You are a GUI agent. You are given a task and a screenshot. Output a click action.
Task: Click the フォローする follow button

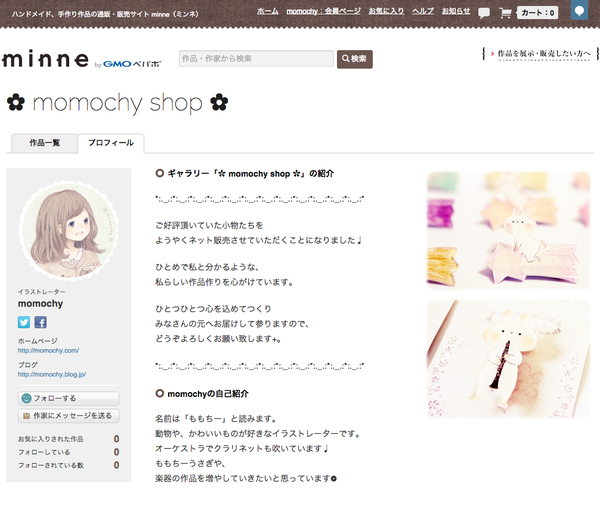point(68,398)
